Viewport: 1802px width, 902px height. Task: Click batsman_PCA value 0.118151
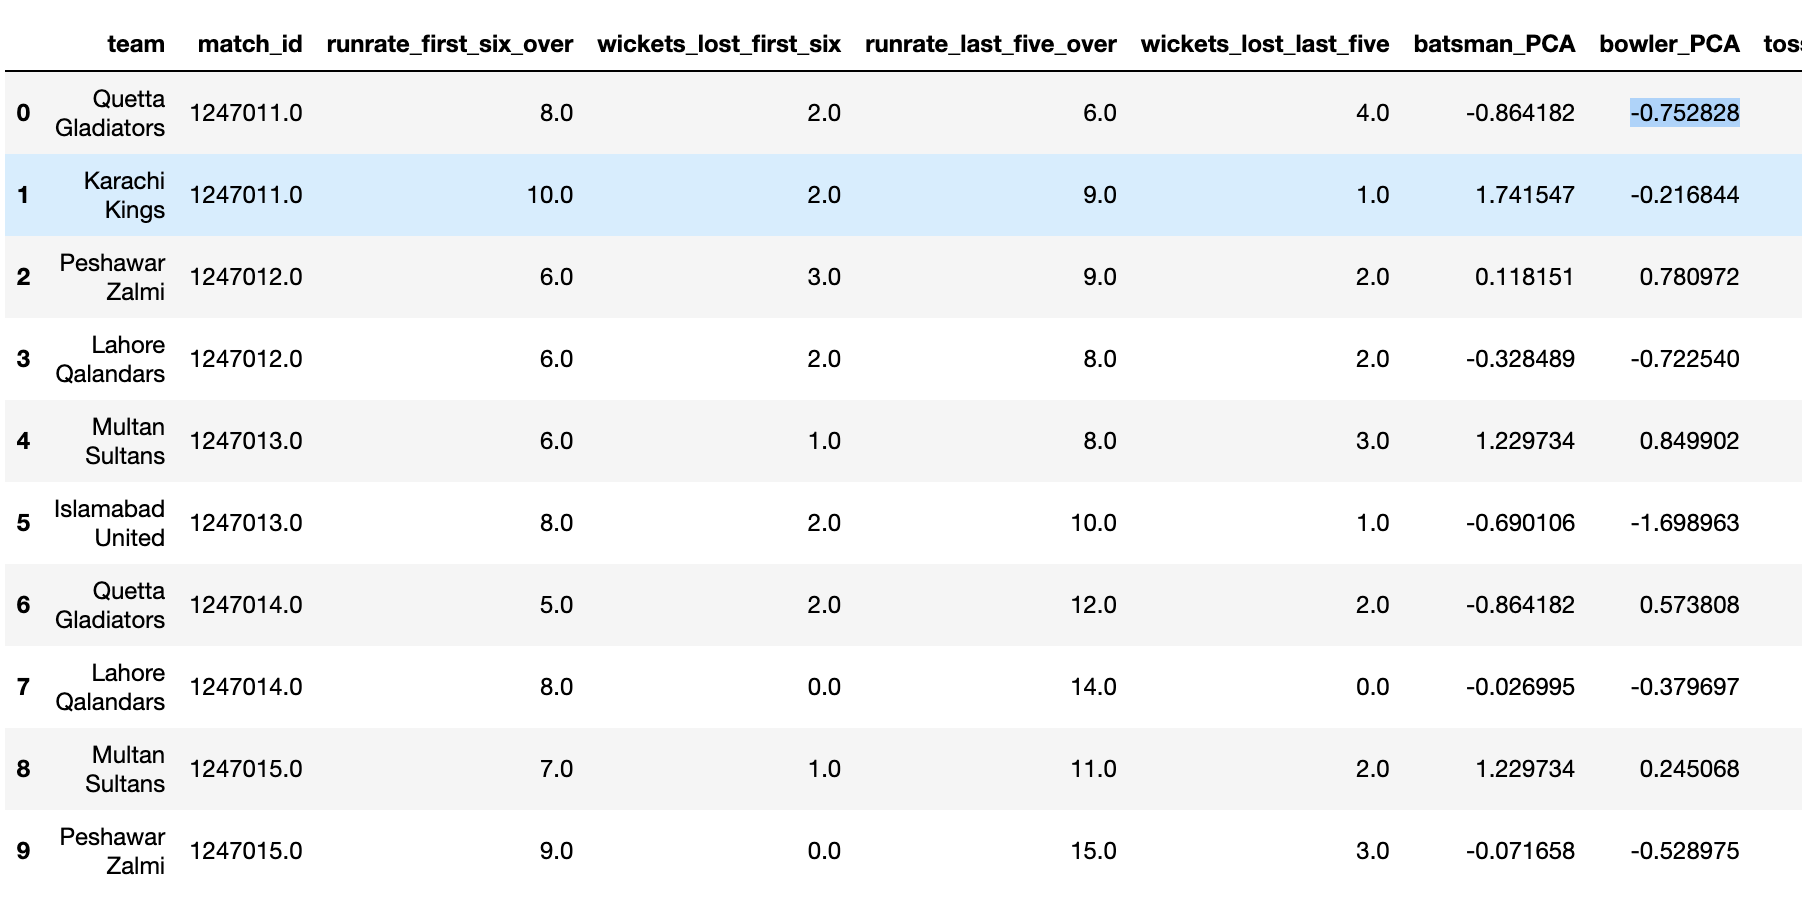1525,277
